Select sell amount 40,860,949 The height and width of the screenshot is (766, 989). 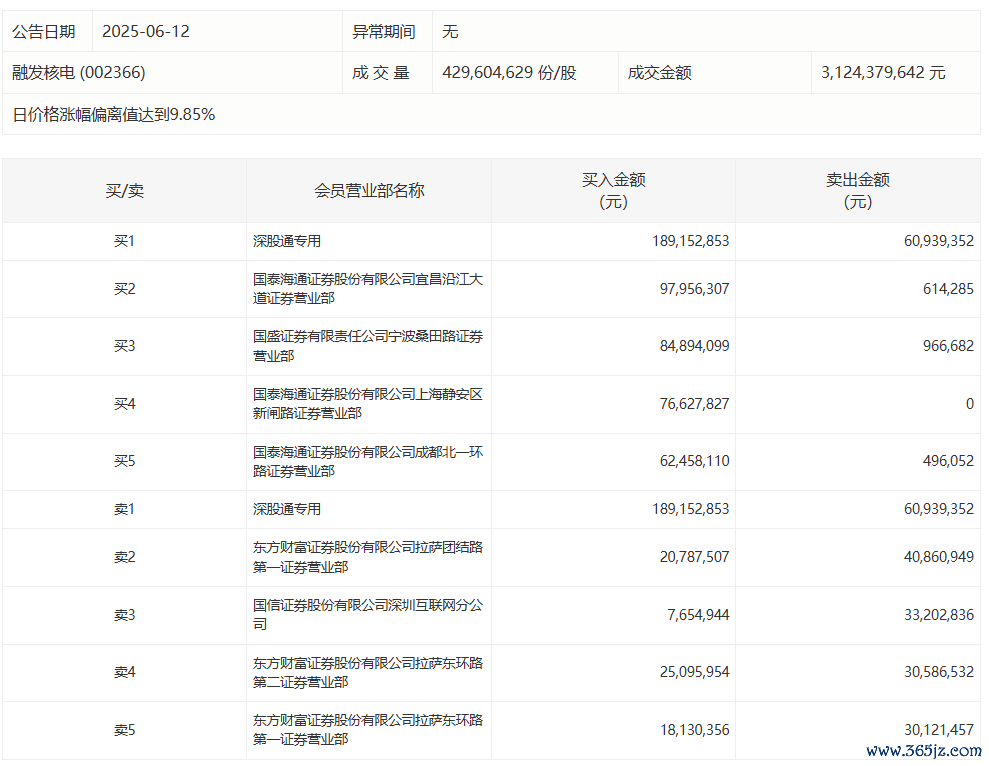point(939,557)
